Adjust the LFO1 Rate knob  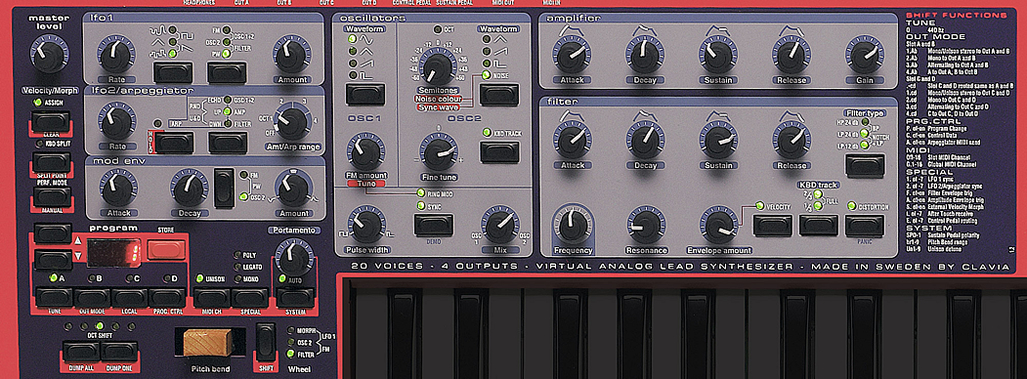(x=115, y=54)
